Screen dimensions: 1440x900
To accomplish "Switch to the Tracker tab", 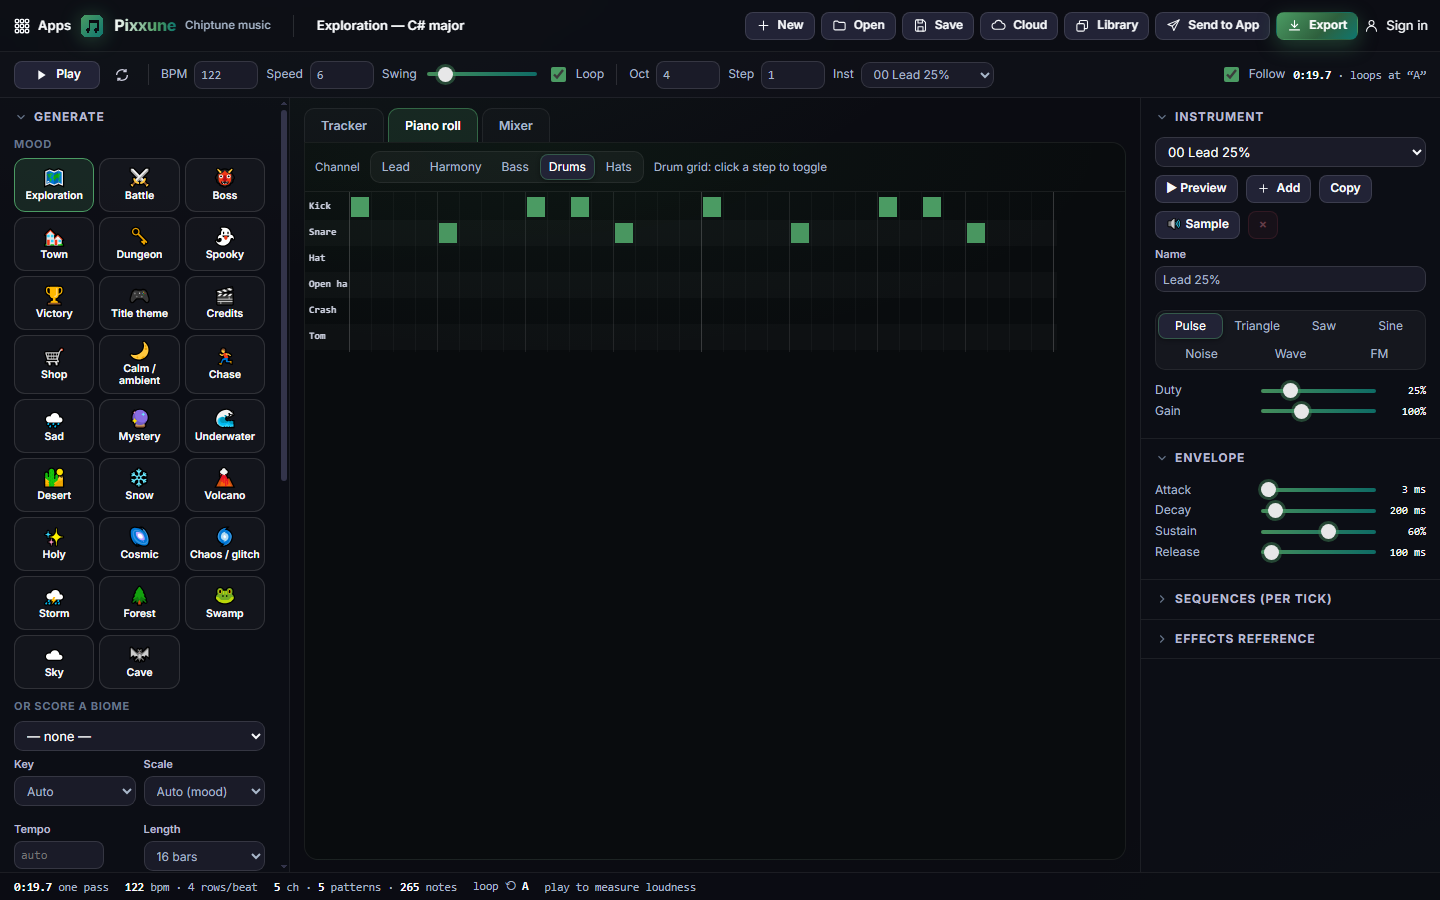I will point(344,126).
